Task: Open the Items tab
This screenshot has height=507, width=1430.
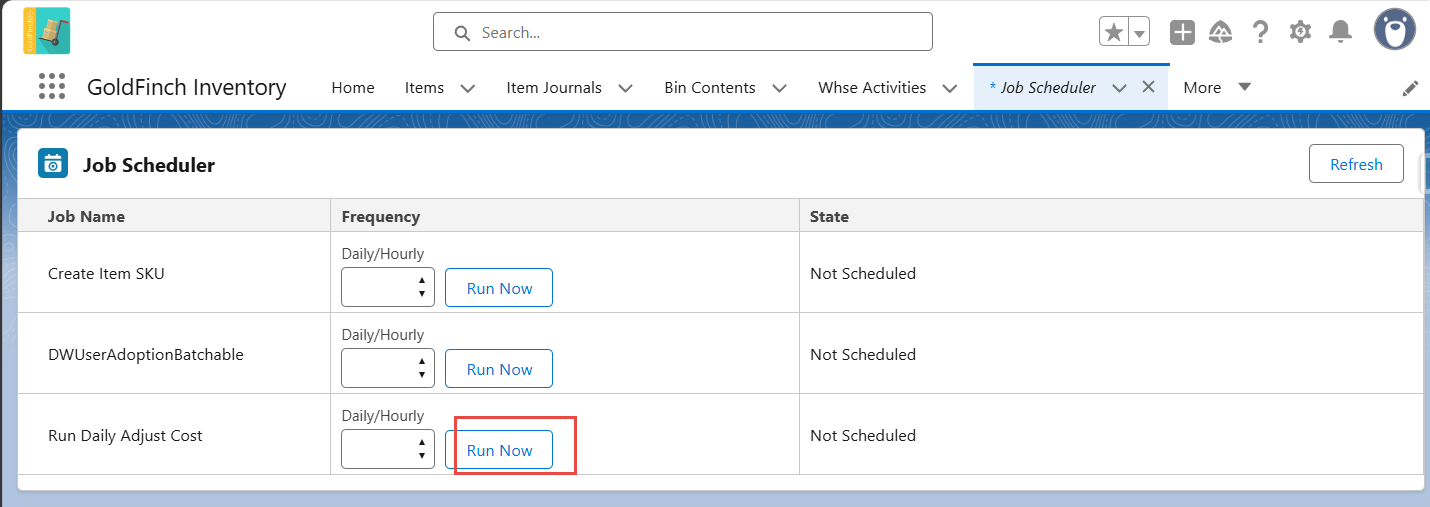Action: coord(424,87)
